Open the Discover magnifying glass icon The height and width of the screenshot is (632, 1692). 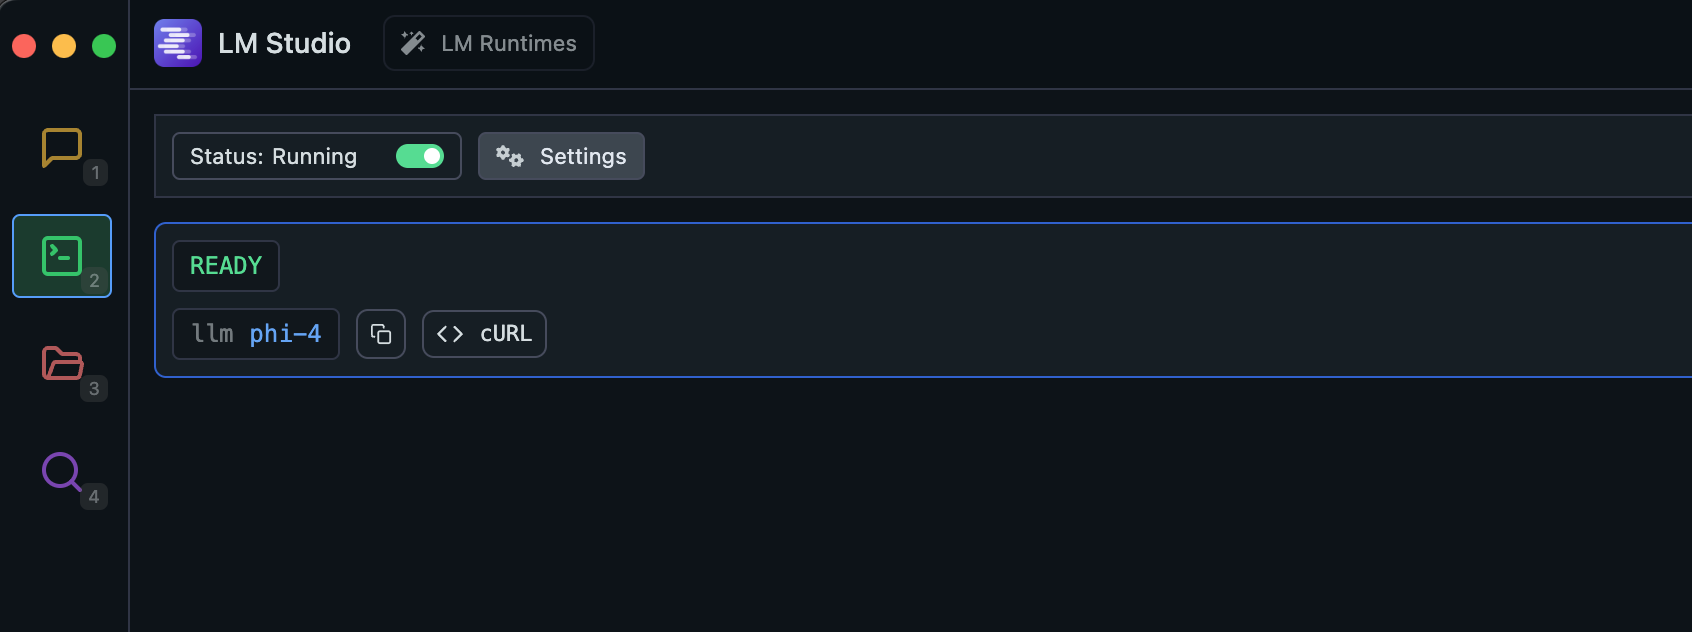tap(62, 471)
